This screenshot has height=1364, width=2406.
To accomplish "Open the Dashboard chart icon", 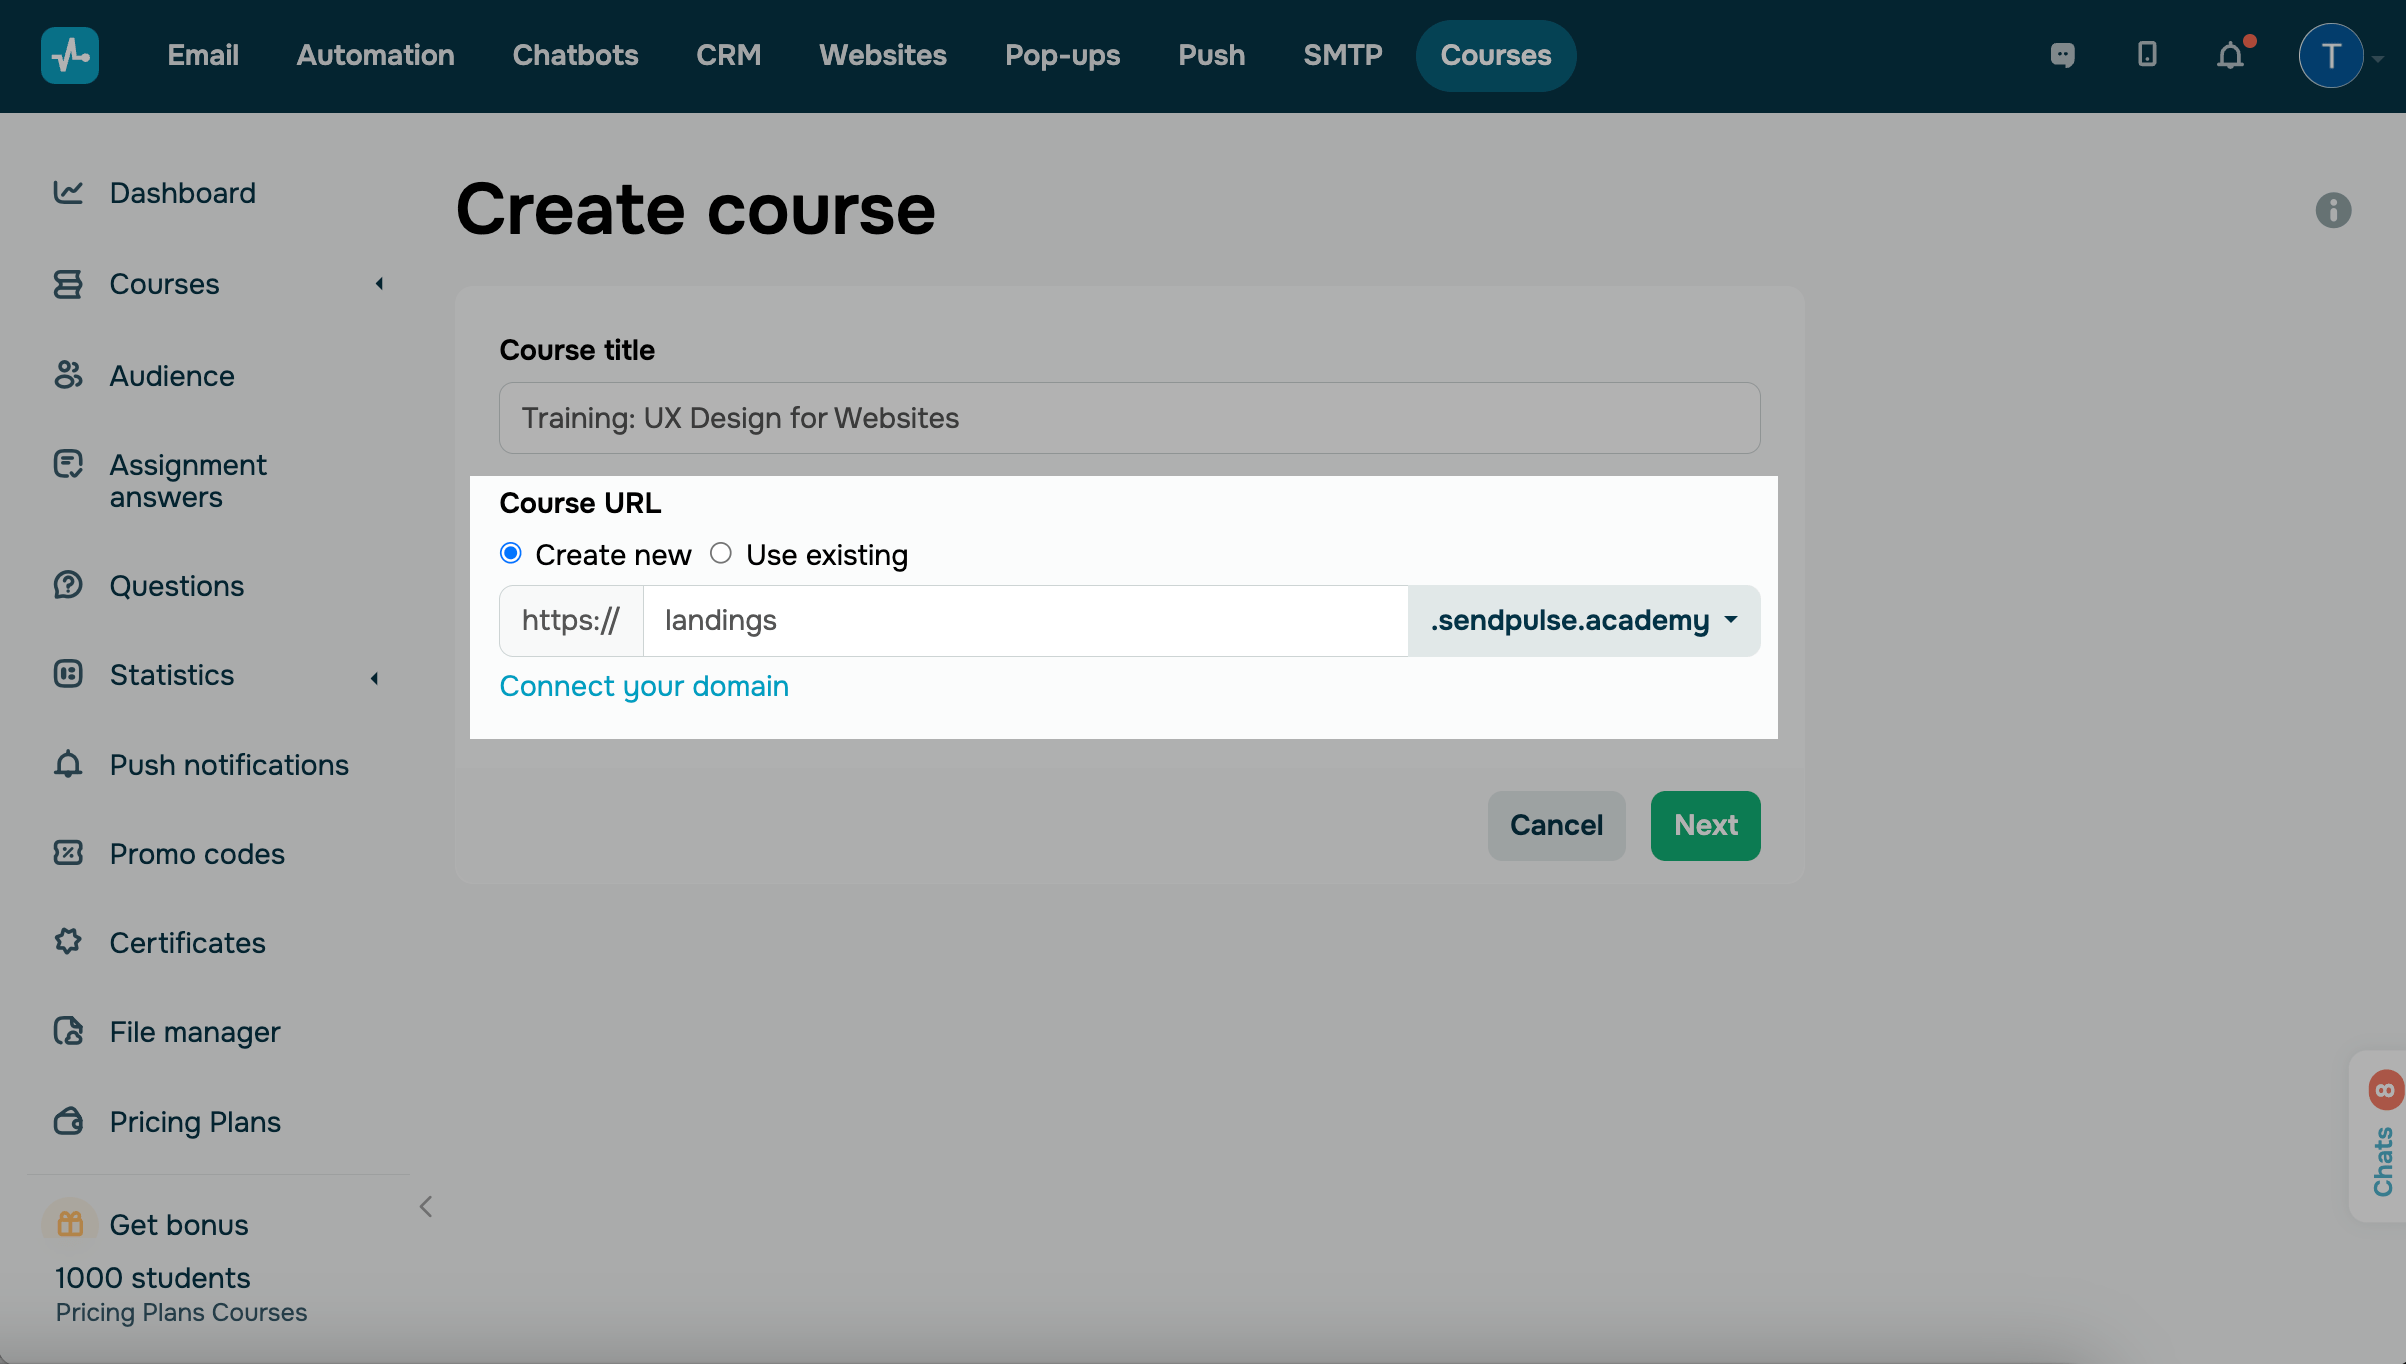I will (x=68, y=192).
